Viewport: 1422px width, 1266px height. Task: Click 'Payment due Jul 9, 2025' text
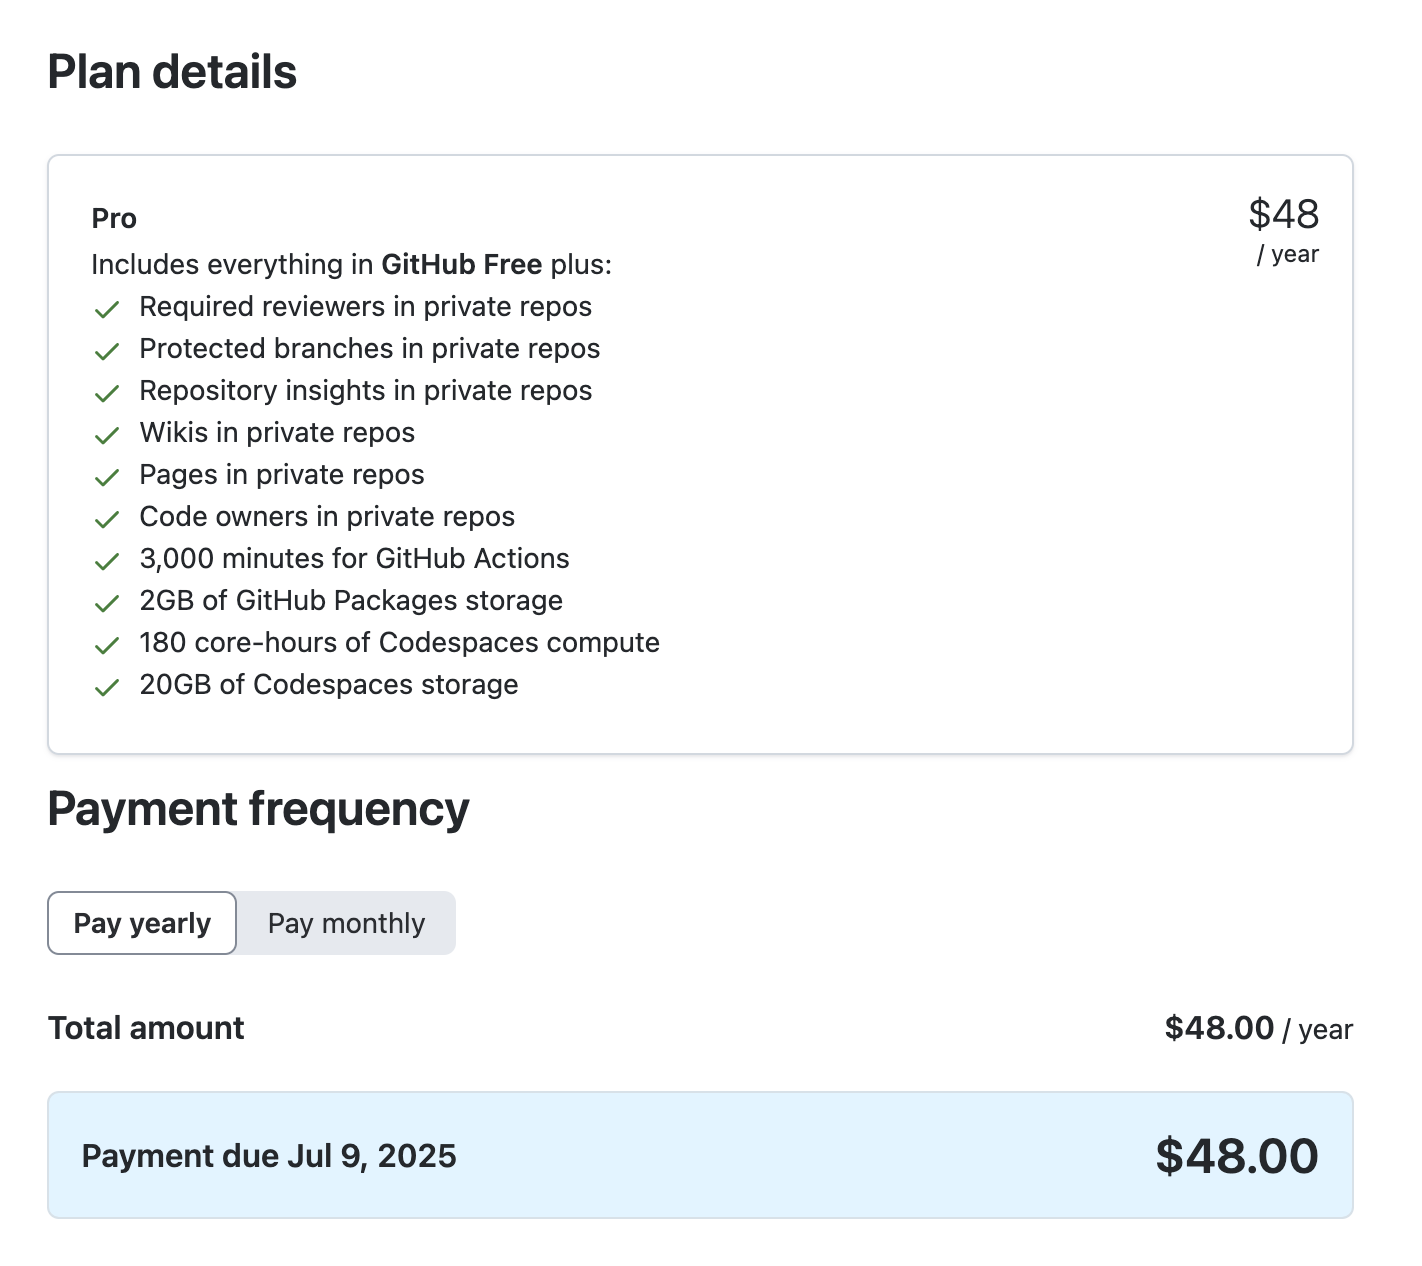(x=269, y=1156)
